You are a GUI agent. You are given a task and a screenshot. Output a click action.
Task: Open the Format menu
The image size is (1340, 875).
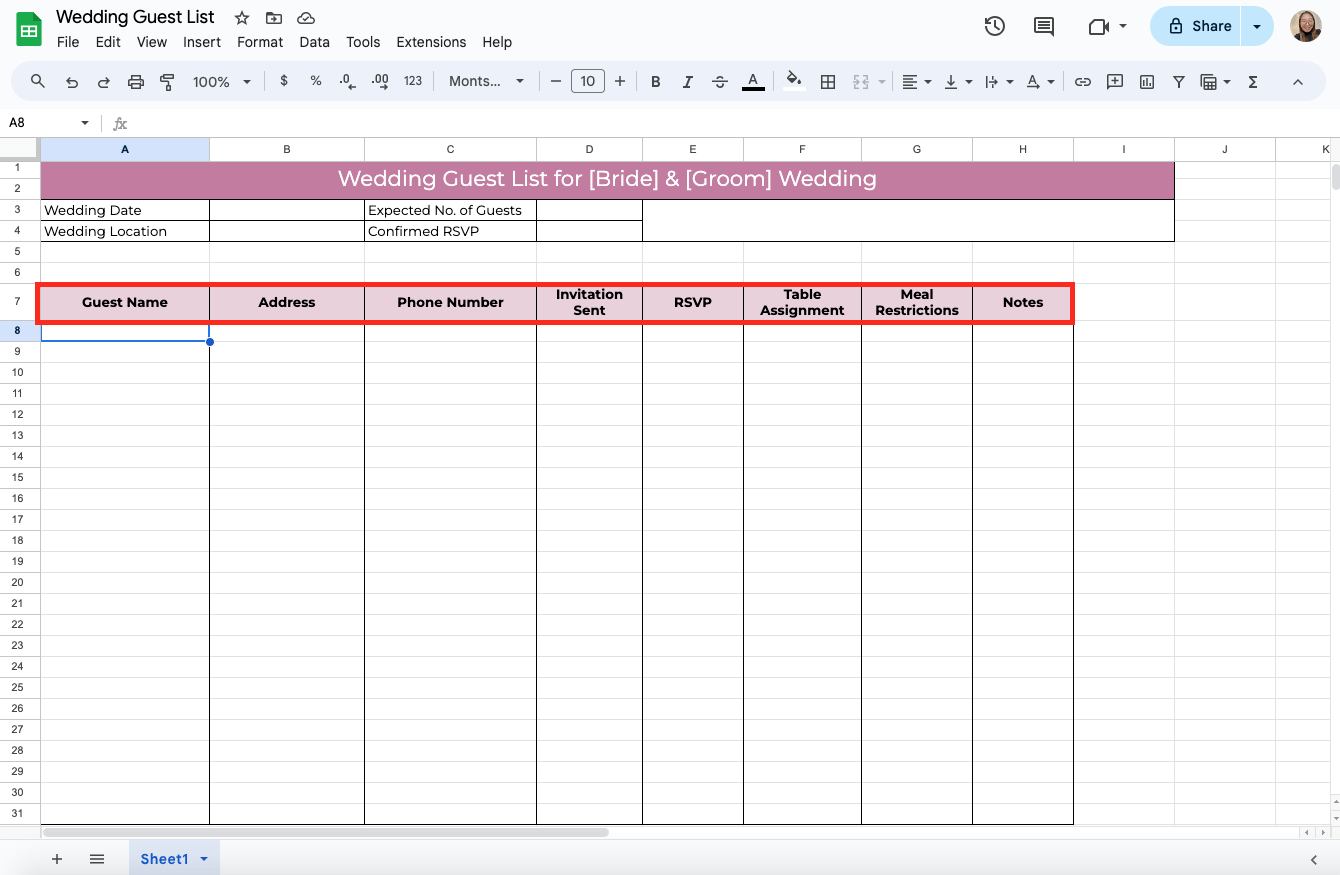[260, 42]
